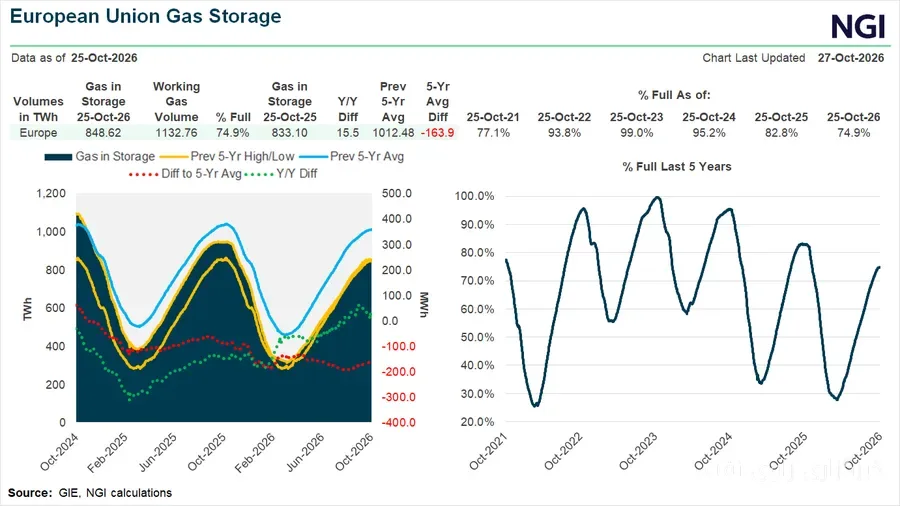
Task: Click the Oct-2024 label on the storage chart
Action: point(59,452)
